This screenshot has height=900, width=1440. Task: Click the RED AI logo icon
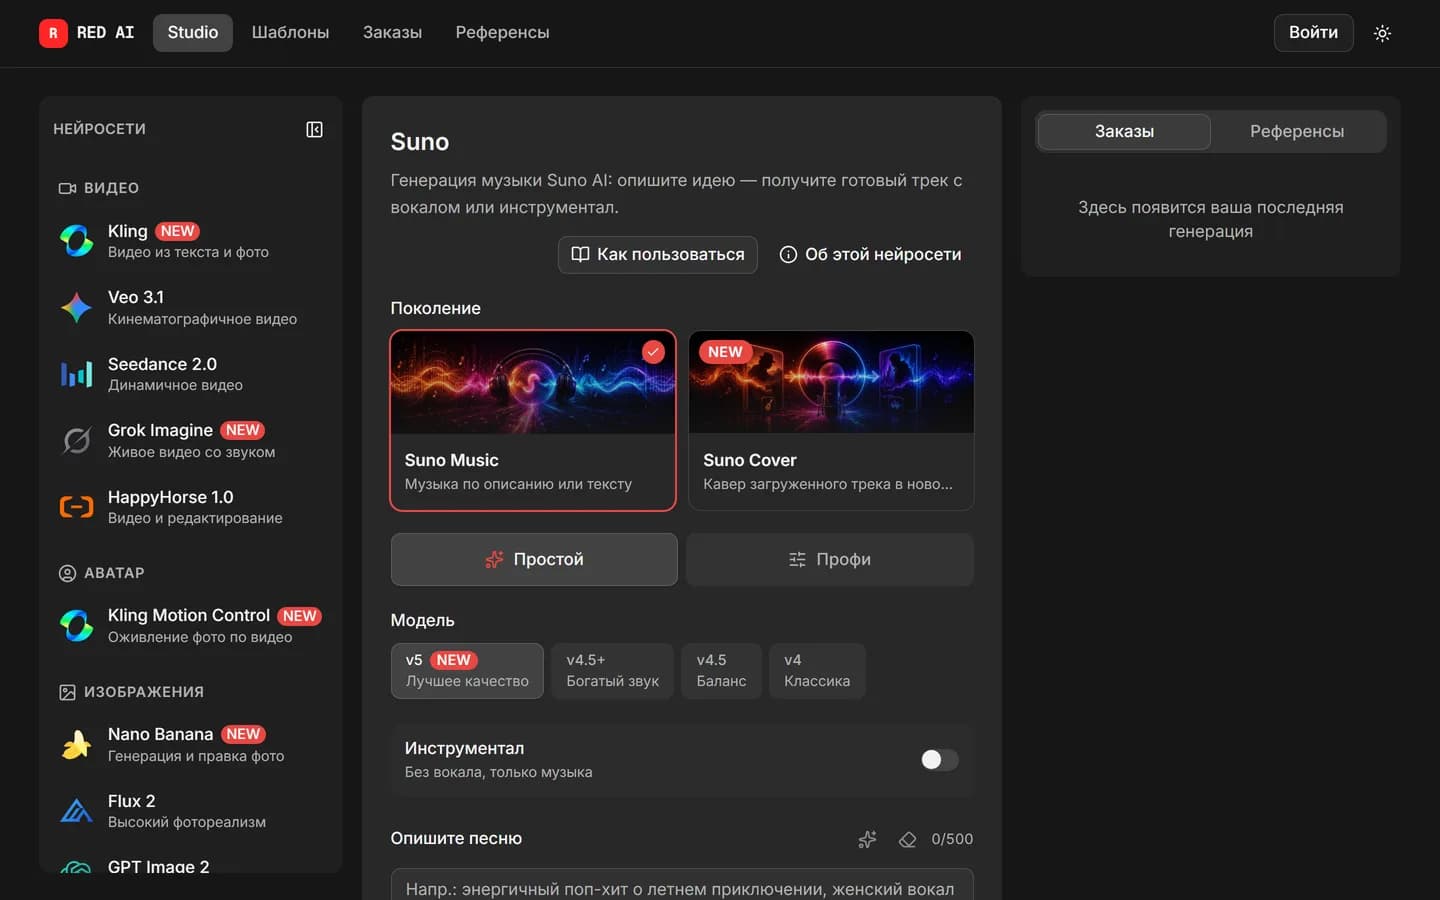click(53, 33)
